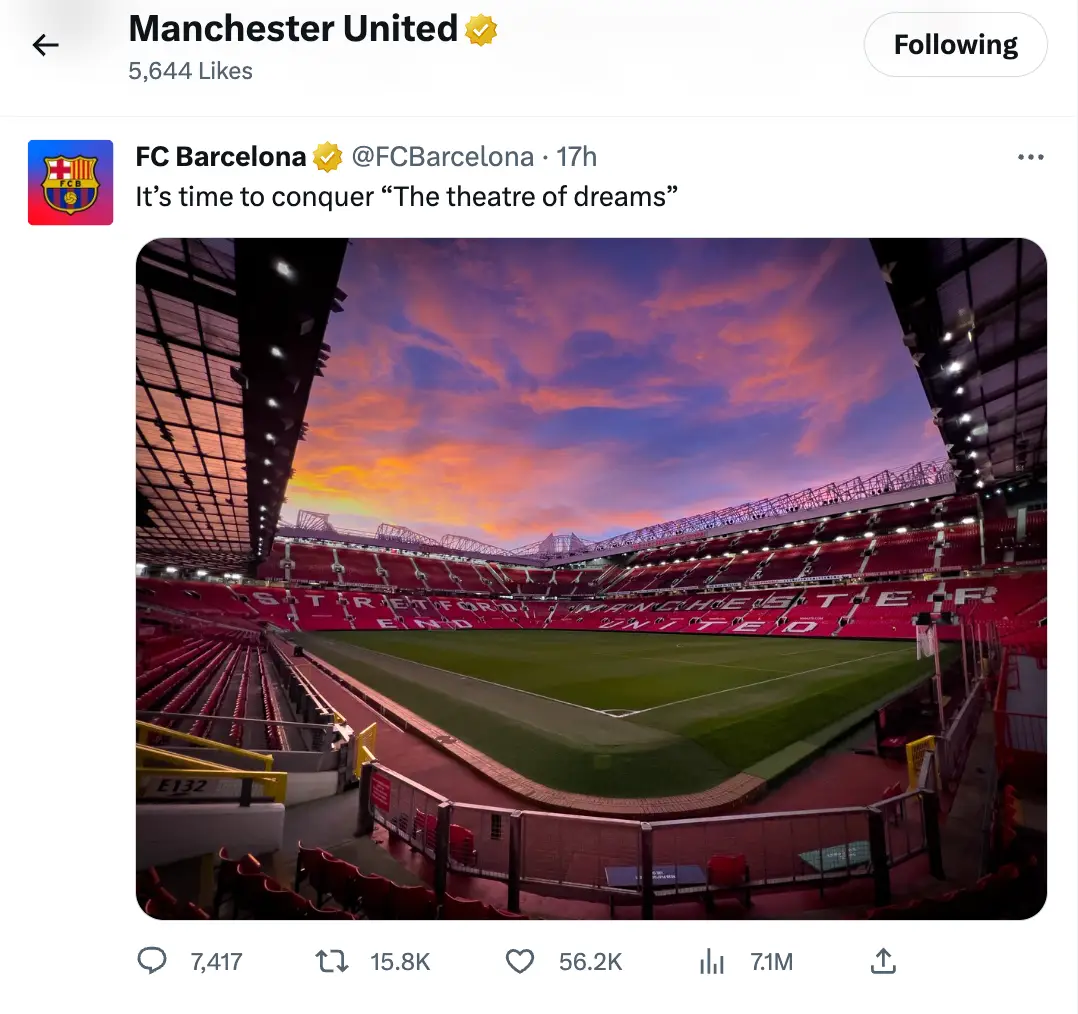The image size is (1078, 1014).
Task: Click FC Barcelona's gold verified badge
Action: click(327, 156)
